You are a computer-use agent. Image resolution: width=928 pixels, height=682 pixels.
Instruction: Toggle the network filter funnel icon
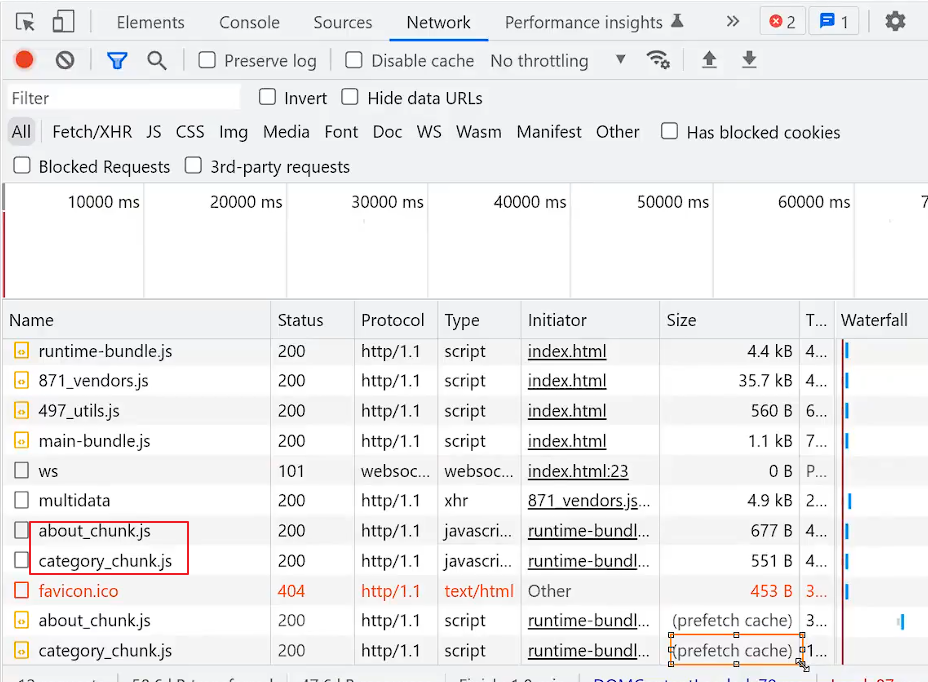click(117, 60)
